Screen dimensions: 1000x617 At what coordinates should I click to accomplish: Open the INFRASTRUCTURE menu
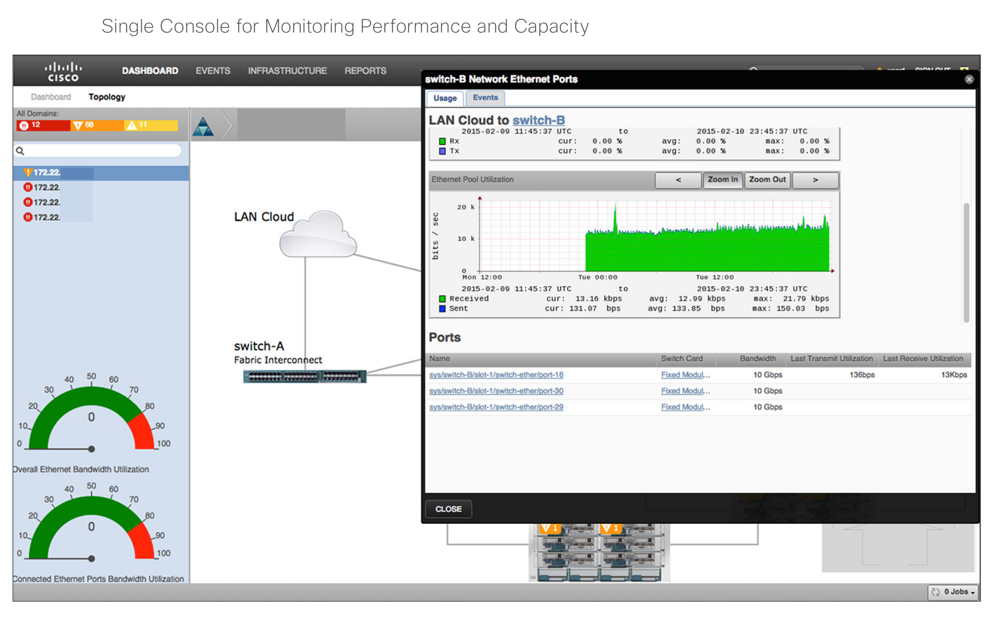click(x=288, y=71)
